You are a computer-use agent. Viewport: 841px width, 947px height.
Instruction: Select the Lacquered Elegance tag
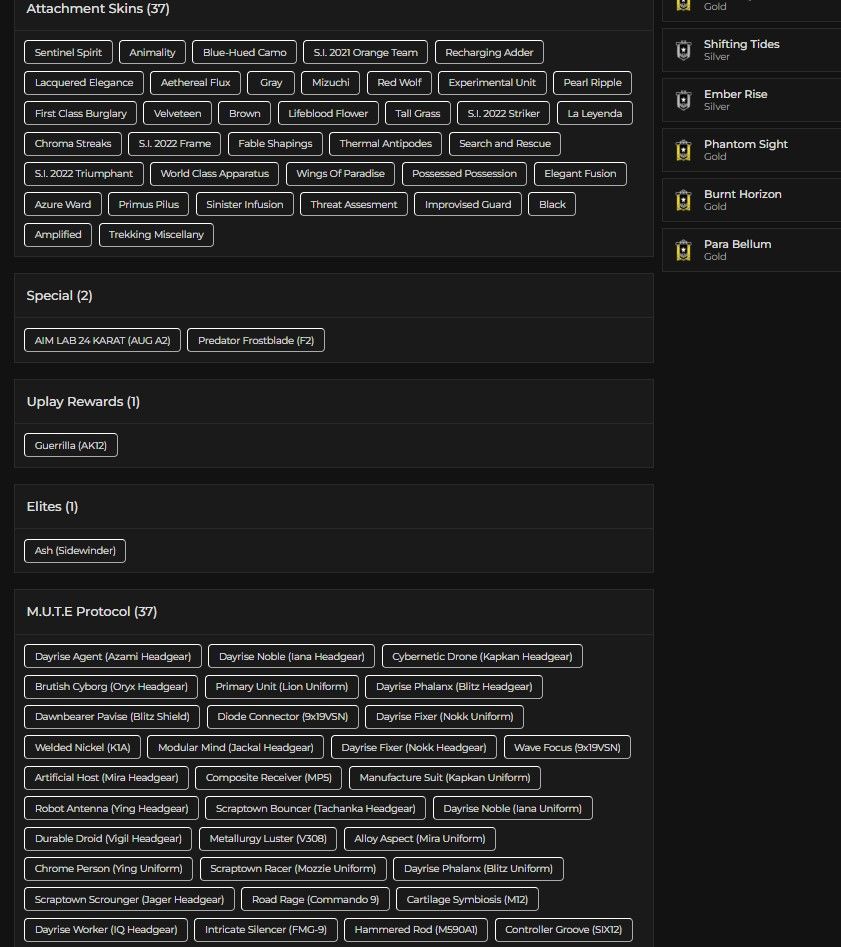(84, 83)
